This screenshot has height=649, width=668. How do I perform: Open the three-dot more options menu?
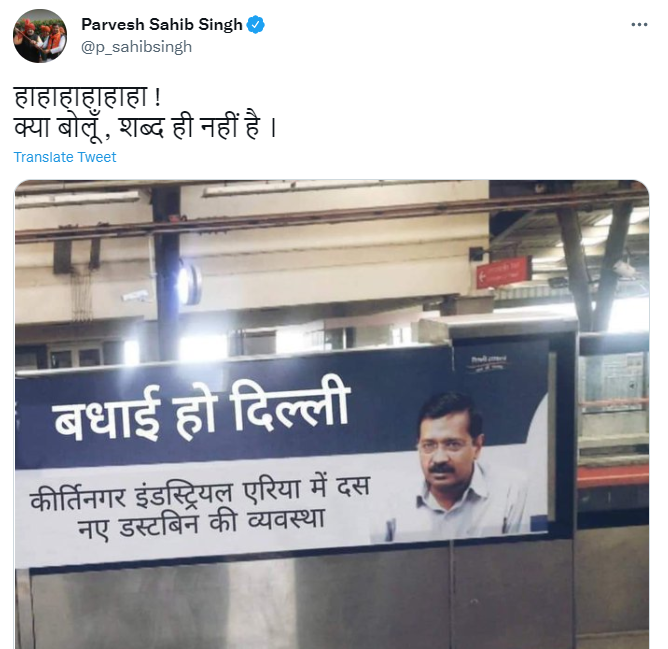639,25
